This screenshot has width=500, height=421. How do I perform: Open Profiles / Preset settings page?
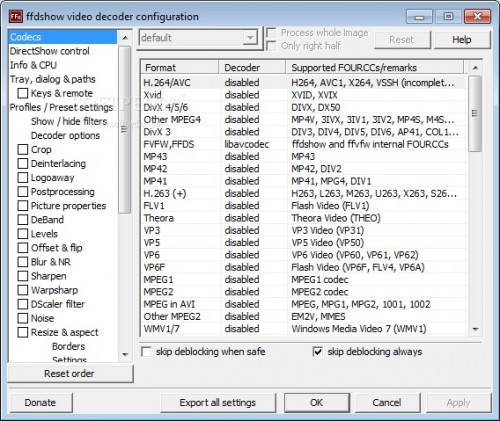coord(61,107)
